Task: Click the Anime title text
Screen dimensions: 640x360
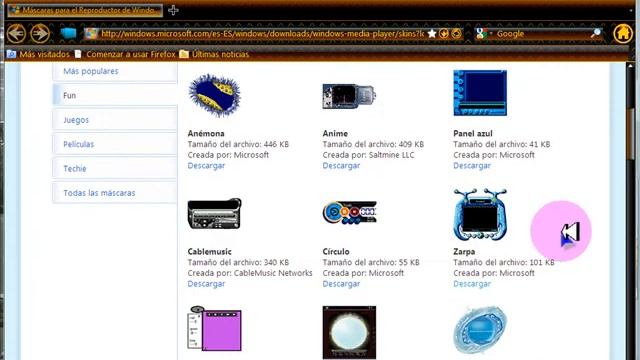Action: coord(335,133)
